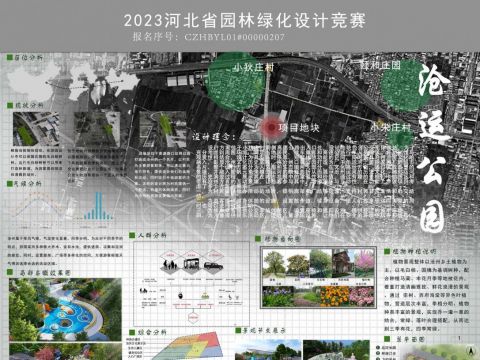Image resolution: width=480 pixels, height=360 pixels.
Task: Click the title 2023河北省园林绿化设计竞赛
Action: pos(245,20)
